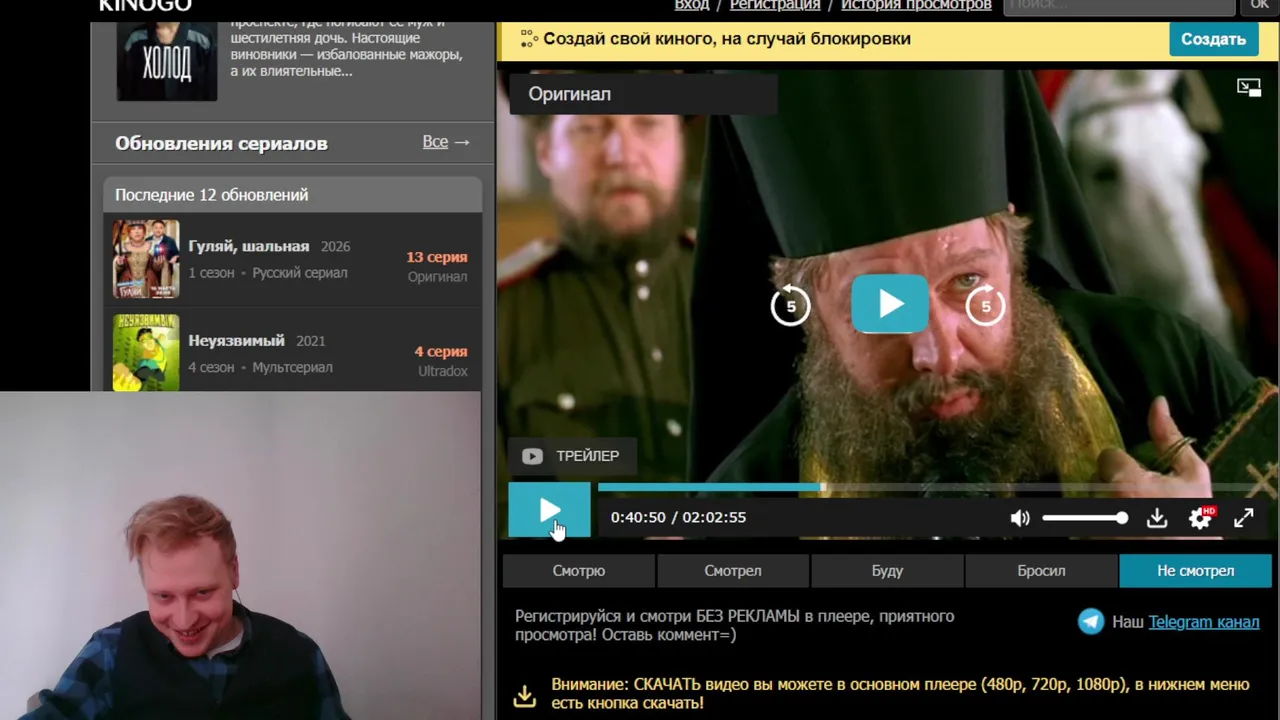Click the eyes emoji icon in yellow banner
This screenshot has height=720, width=1280.
click(529, 39)
